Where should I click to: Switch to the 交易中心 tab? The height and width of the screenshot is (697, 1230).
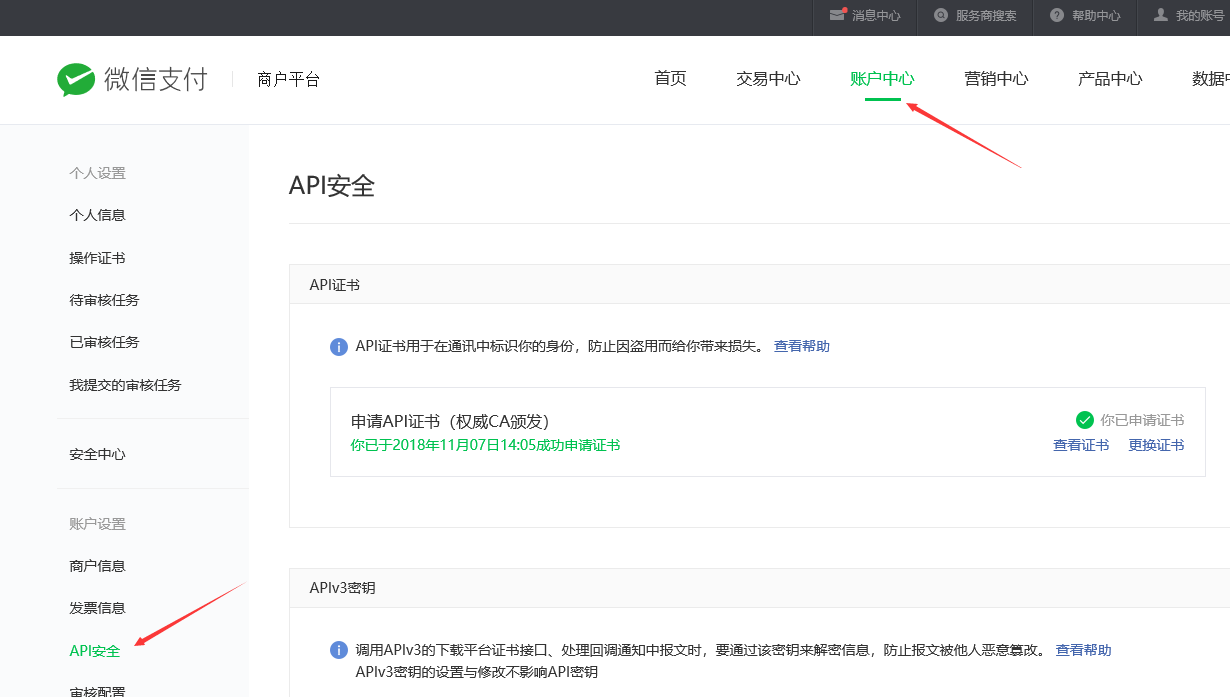pos(768,79)
